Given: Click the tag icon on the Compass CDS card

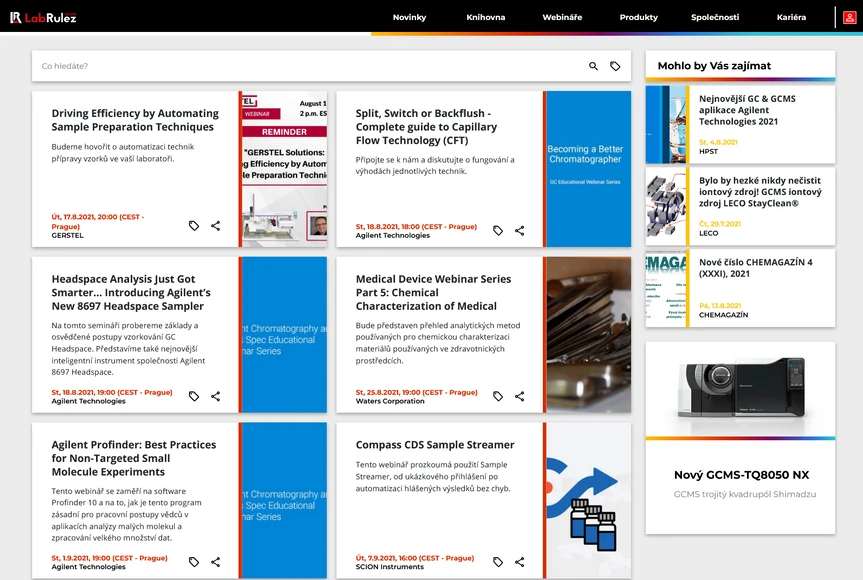Looking at the screenshot, I should click(497, 562).
